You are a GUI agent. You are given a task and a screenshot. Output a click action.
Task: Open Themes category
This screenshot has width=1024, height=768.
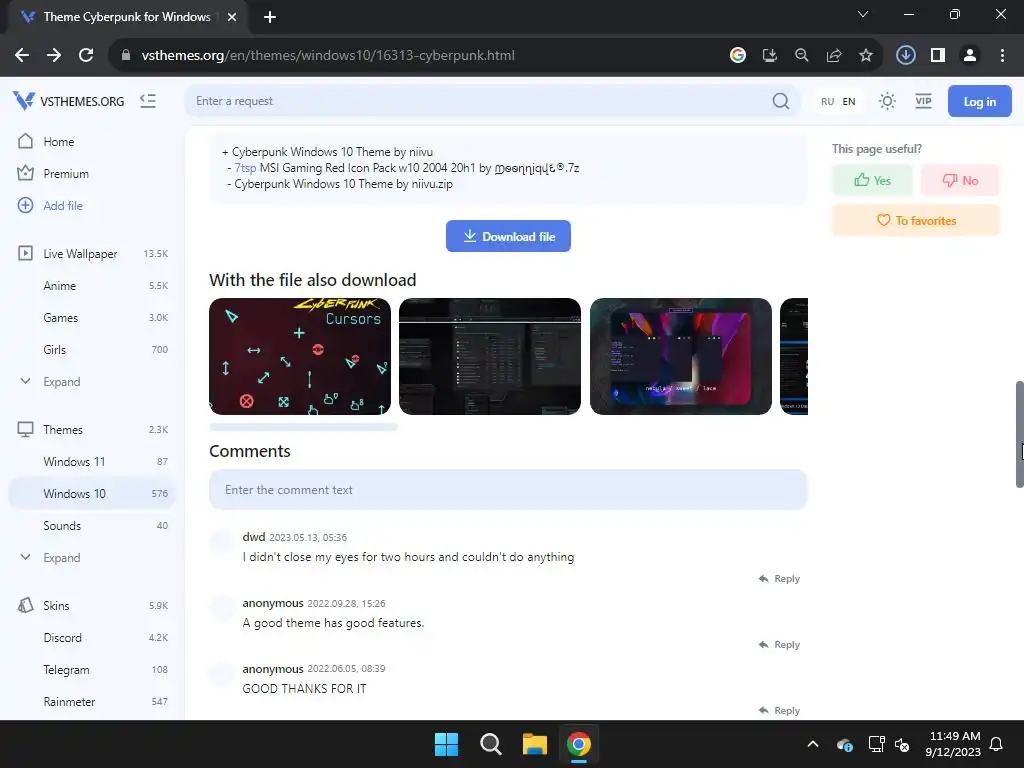point(92,430)
